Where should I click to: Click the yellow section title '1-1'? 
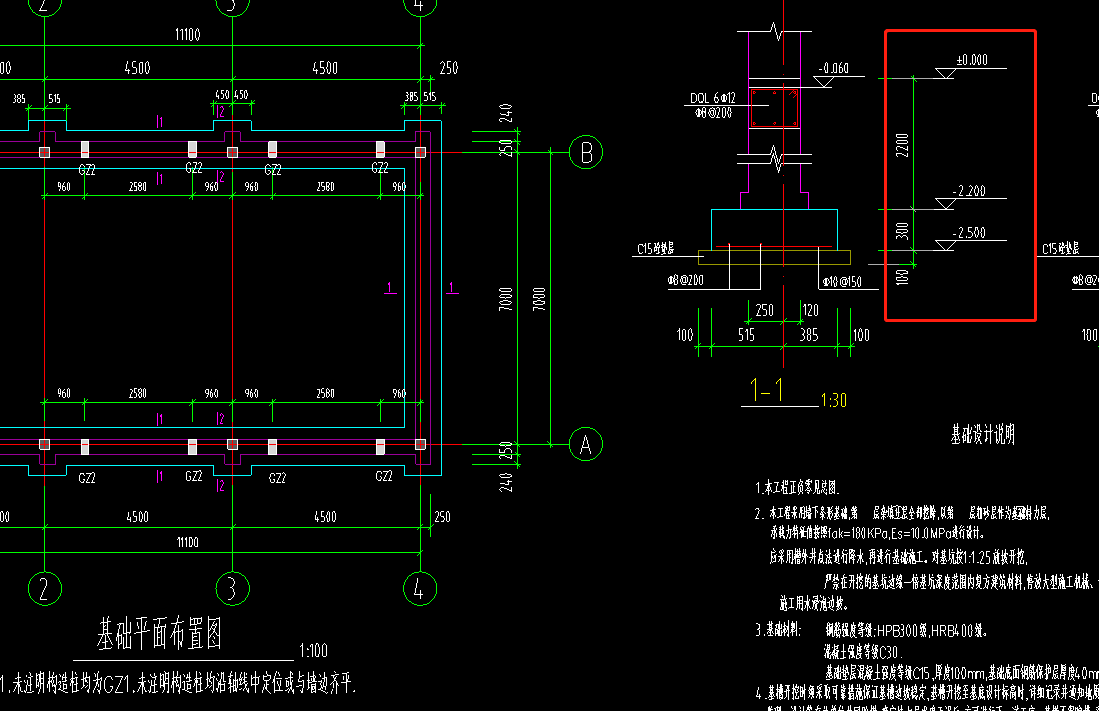coord(767,390)
